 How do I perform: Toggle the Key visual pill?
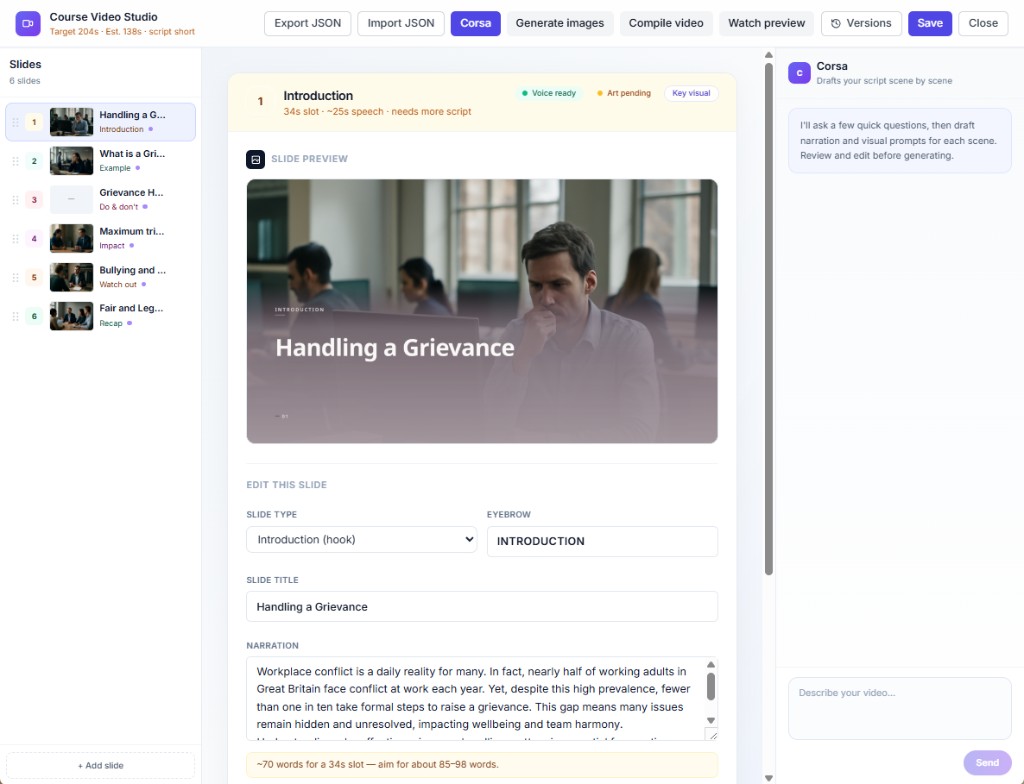click(691, 93)
